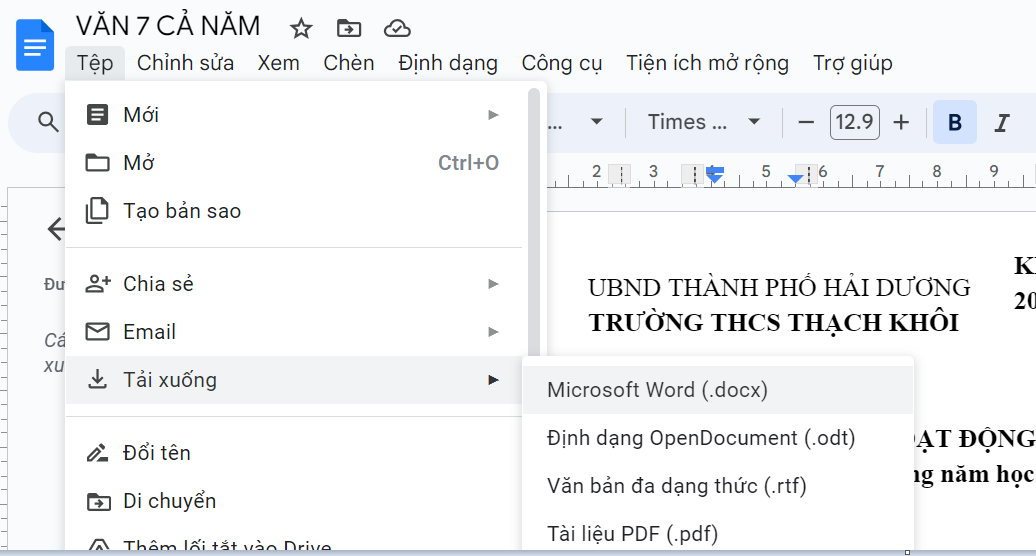Star the document VĂN 7 CẢ NĂM
Screen dimensions: 1036x556
pyautogui.click(x=301, y=28)
